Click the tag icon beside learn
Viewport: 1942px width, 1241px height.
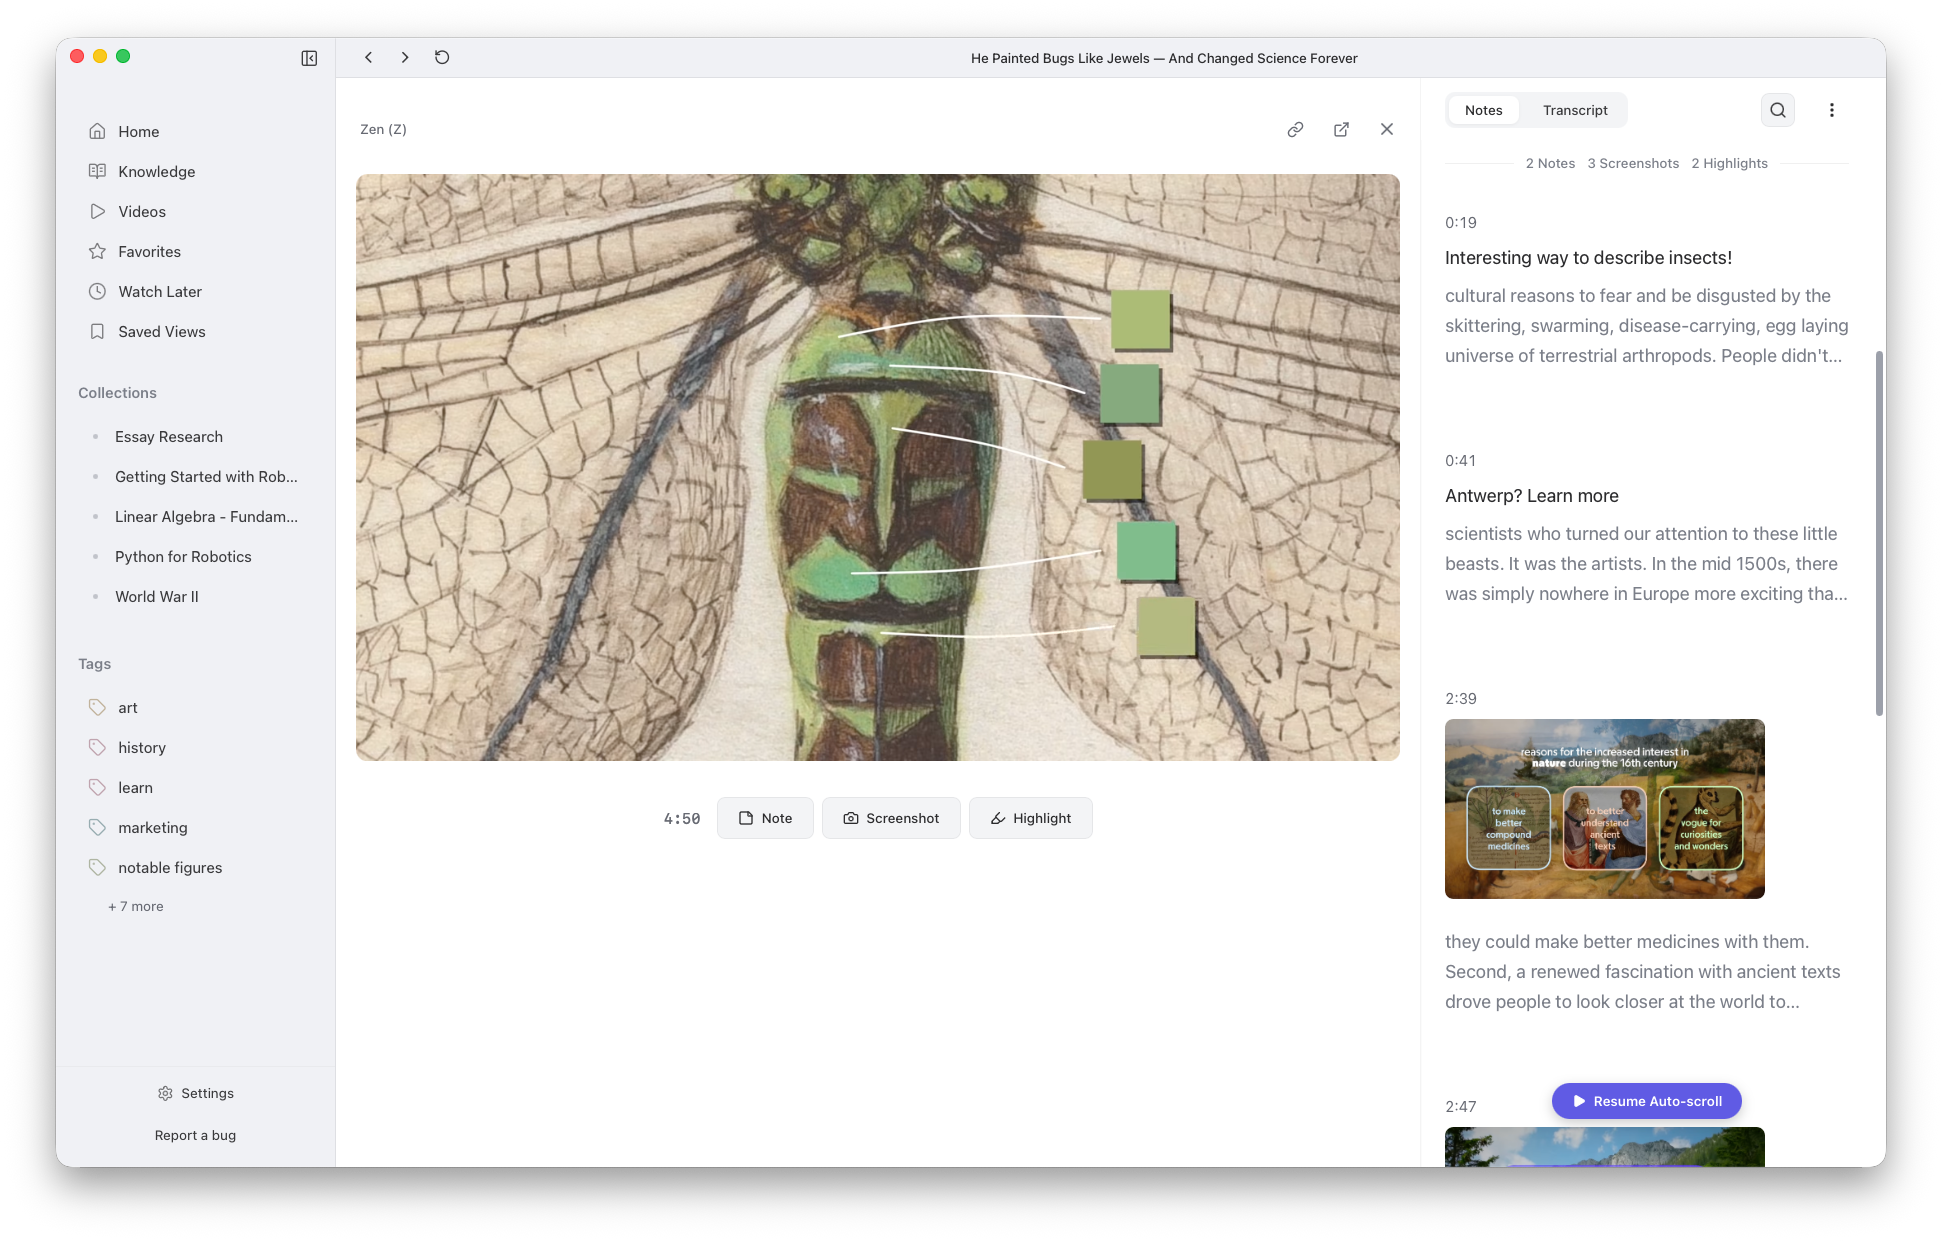97,787
